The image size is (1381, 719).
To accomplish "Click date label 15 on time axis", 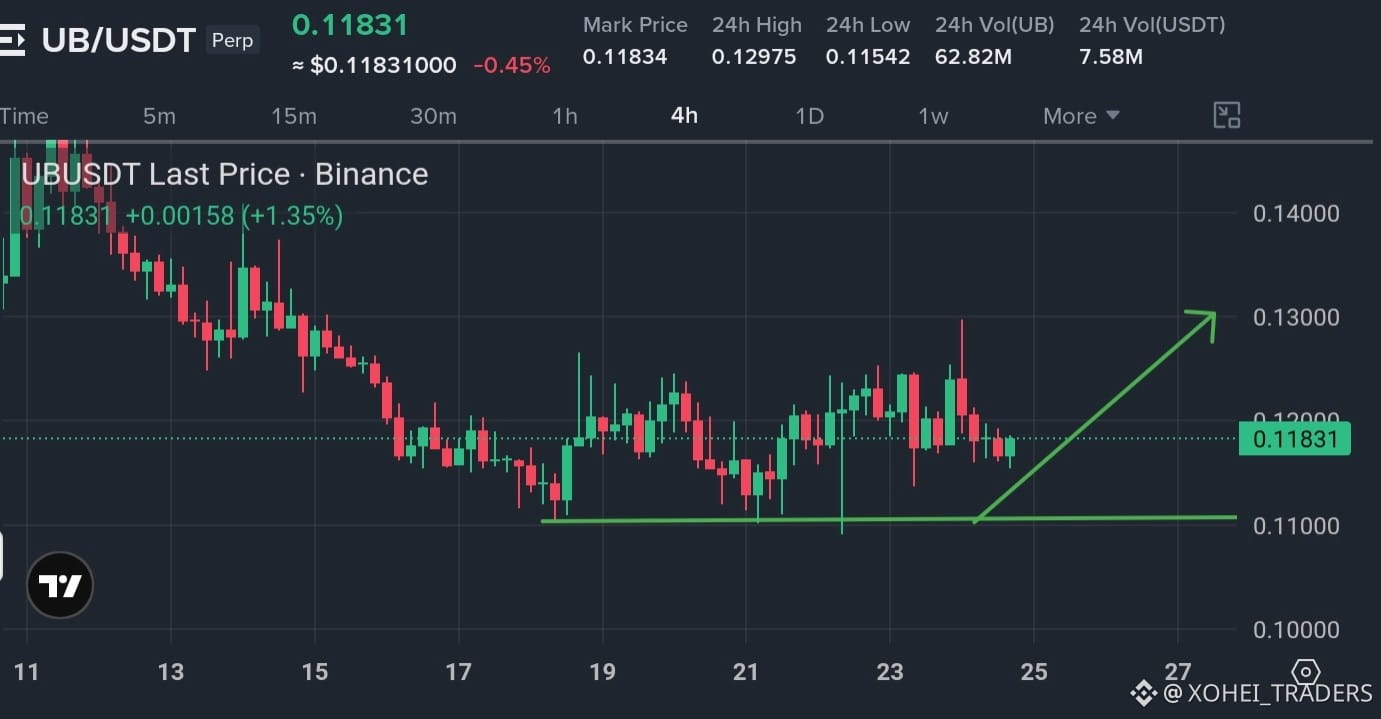I will tap(315, 671).
